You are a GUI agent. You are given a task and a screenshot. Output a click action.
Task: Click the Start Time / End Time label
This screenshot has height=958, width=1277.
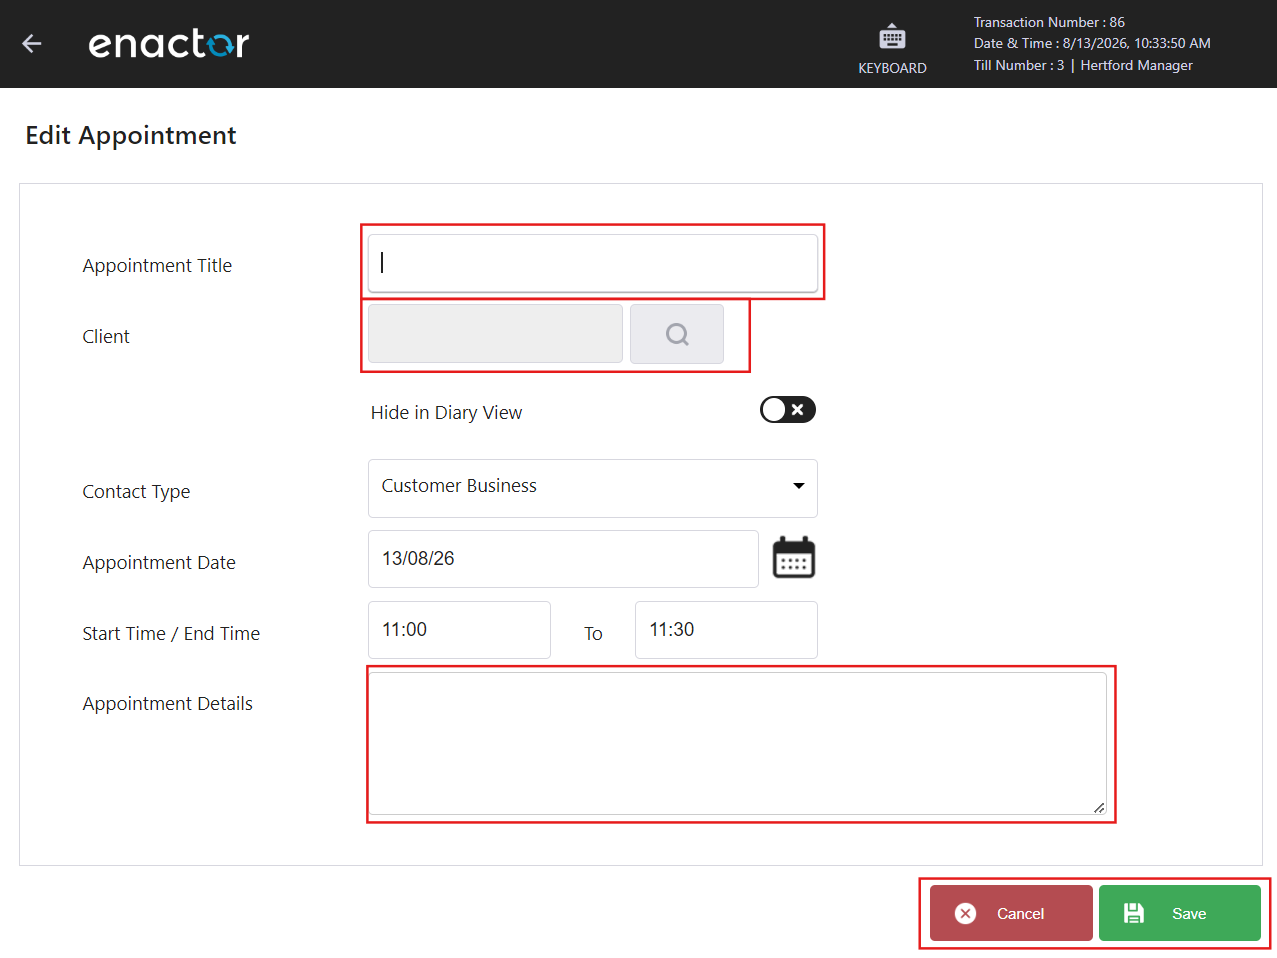[171, 633]
